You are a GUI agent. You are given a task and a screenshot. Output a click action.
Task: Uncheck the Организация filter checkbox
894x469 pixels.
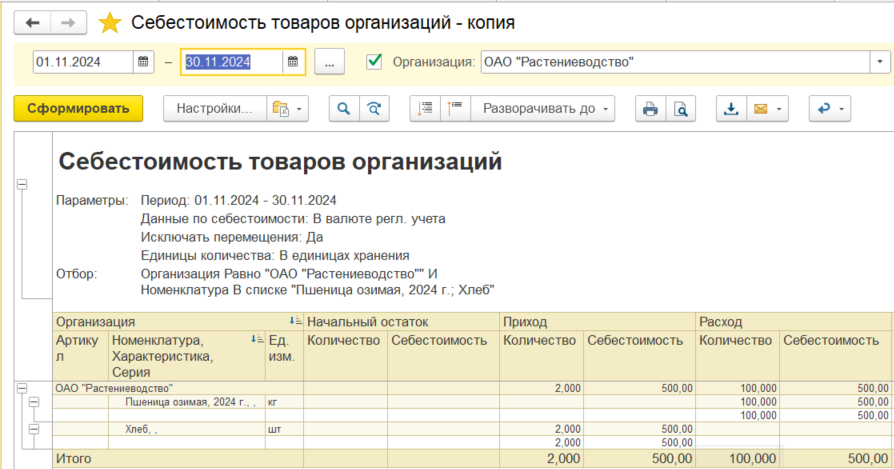pos(374,61)
